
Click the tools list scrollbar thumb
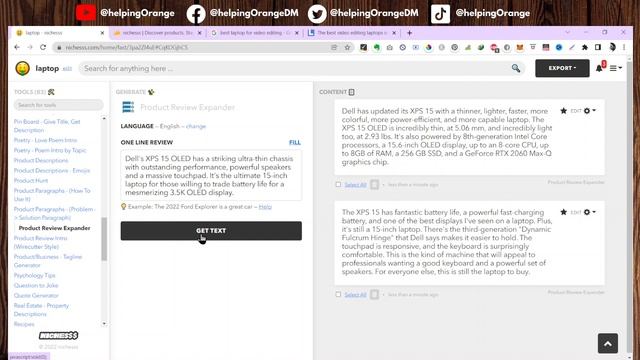[x=104, y=239]
